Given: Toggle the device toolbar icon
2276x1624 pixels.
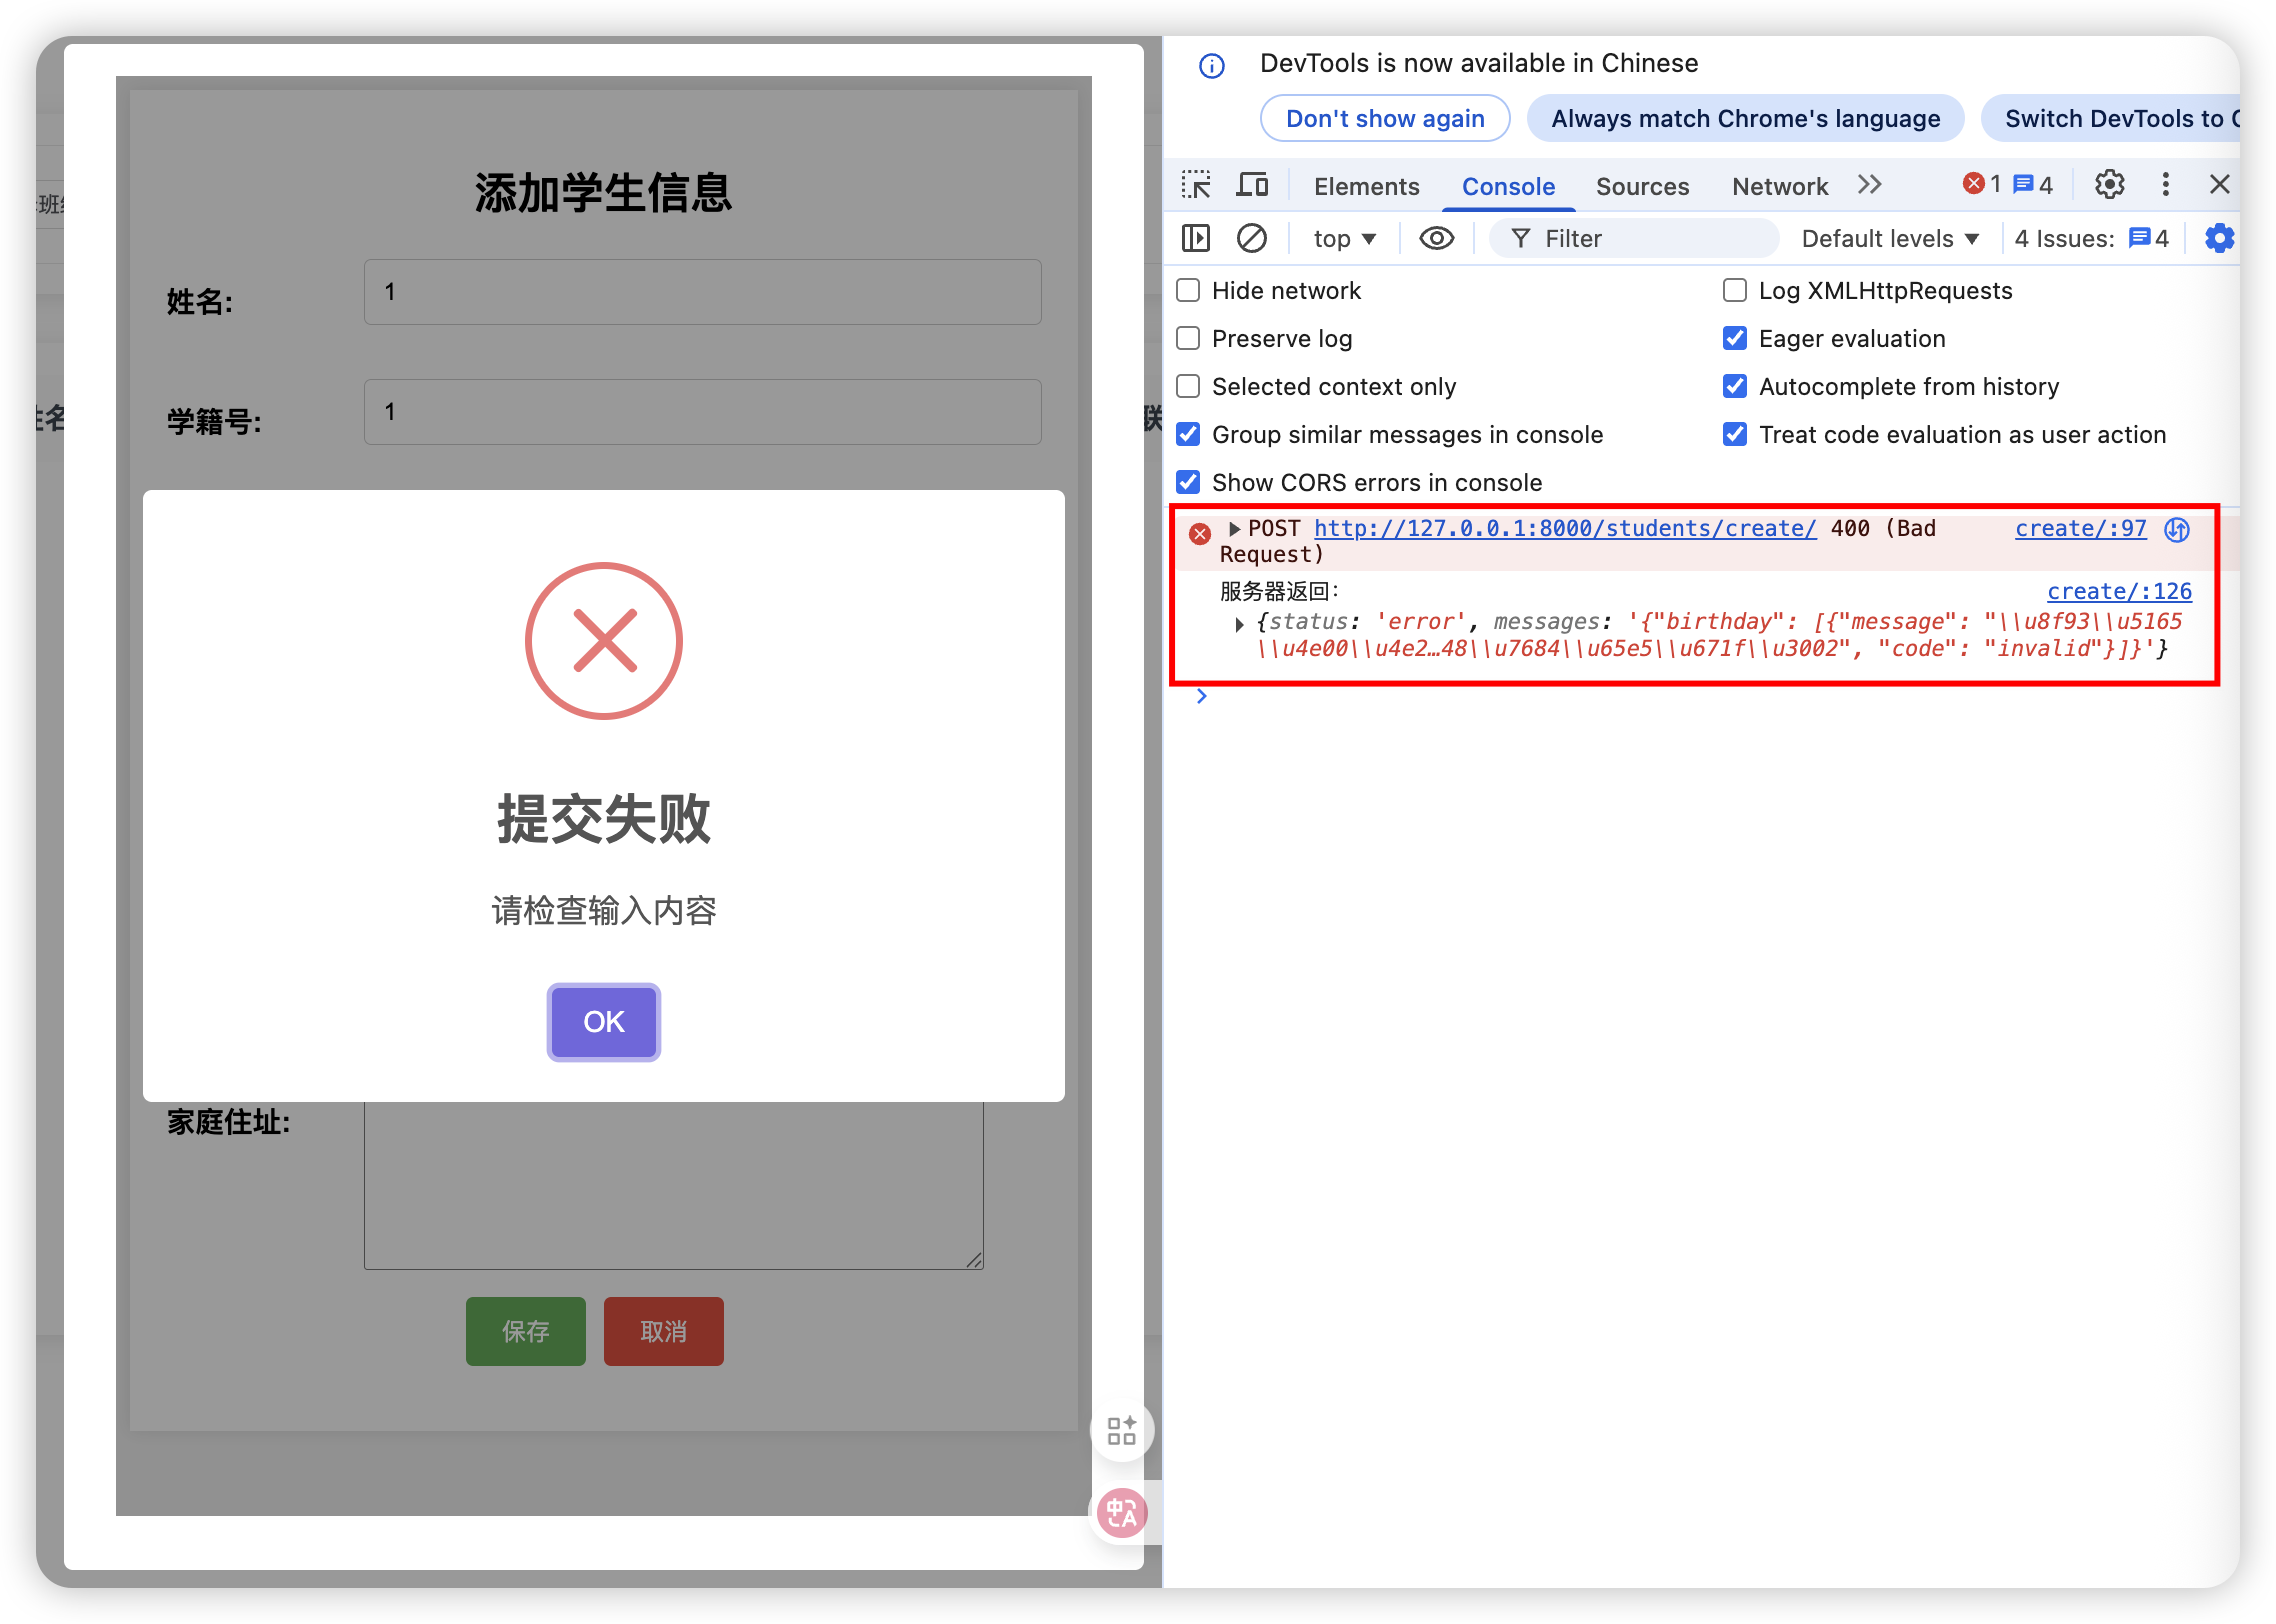Looking at the screenshot, I should (x=1252, y=185).
